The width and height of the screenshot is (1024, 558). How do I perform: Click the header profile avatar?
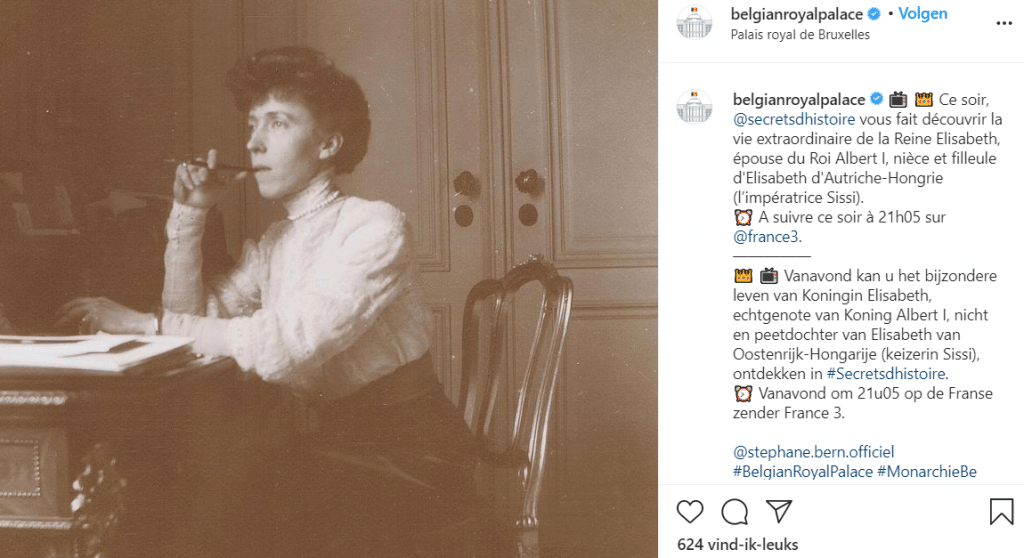coord(695,22)
